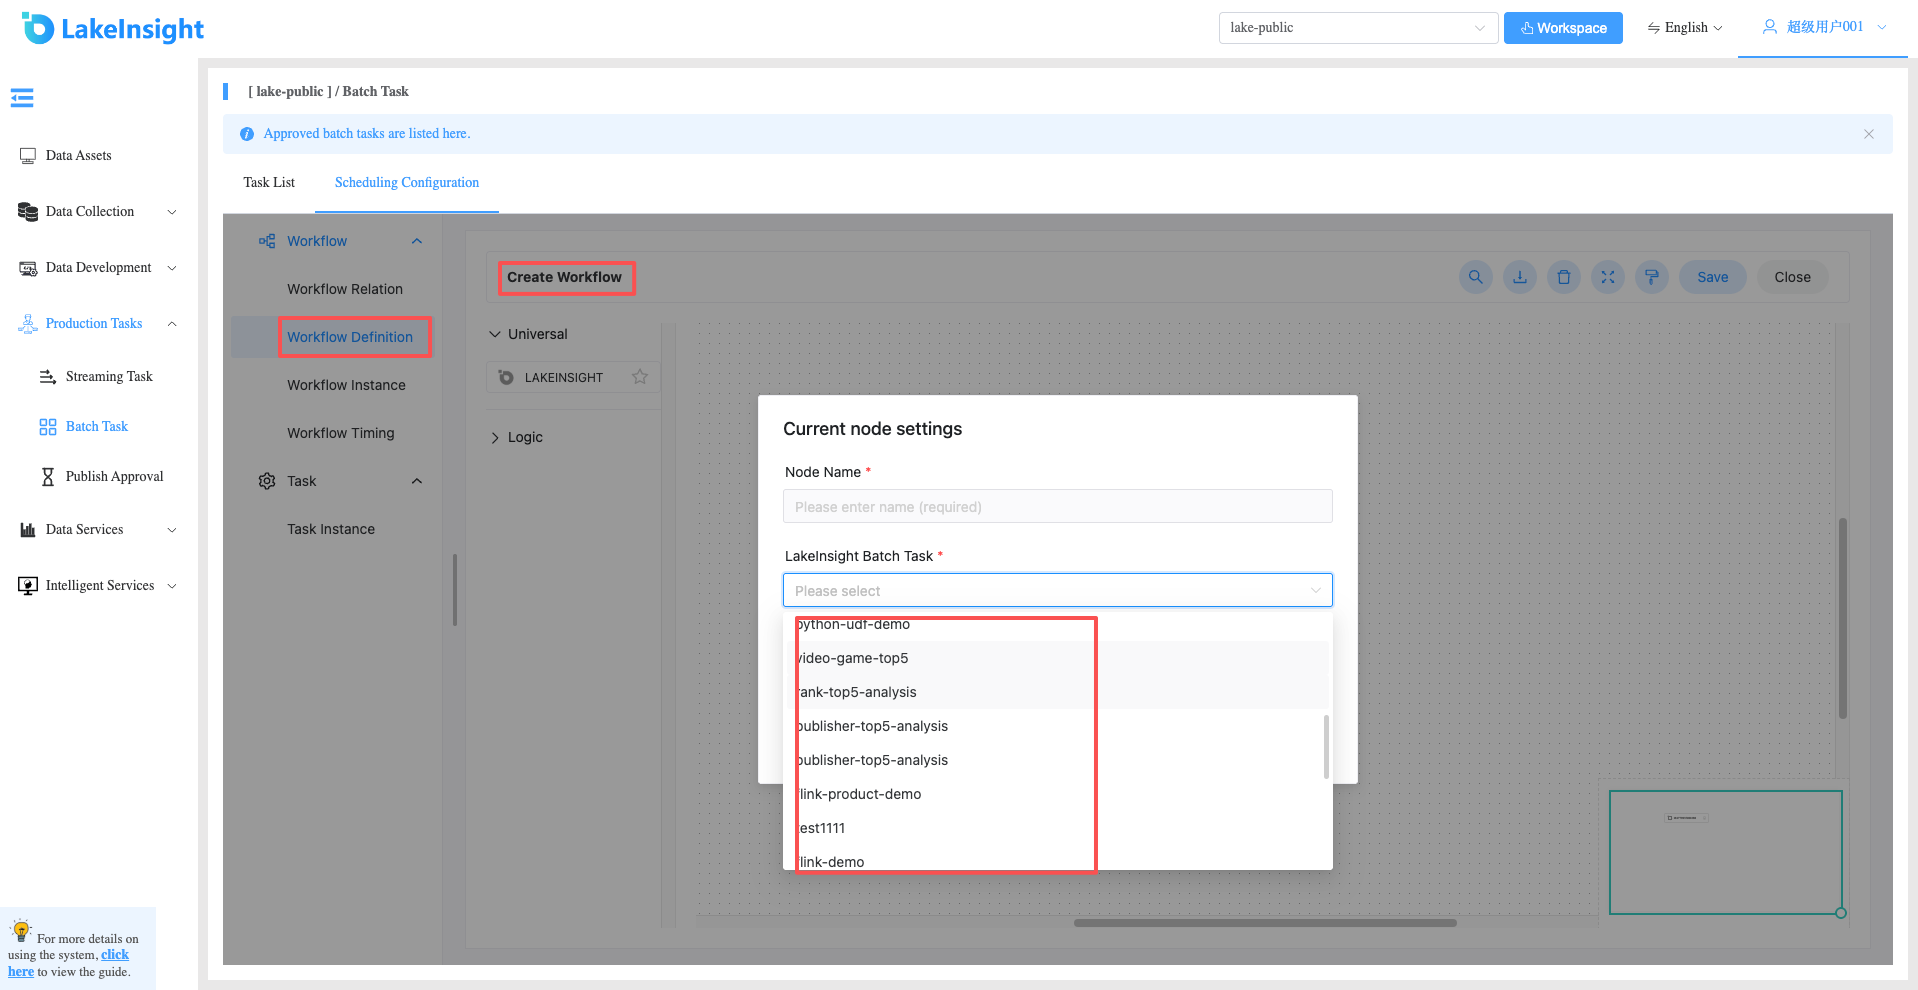Click the LakeInsight logo

pos(112,28)
